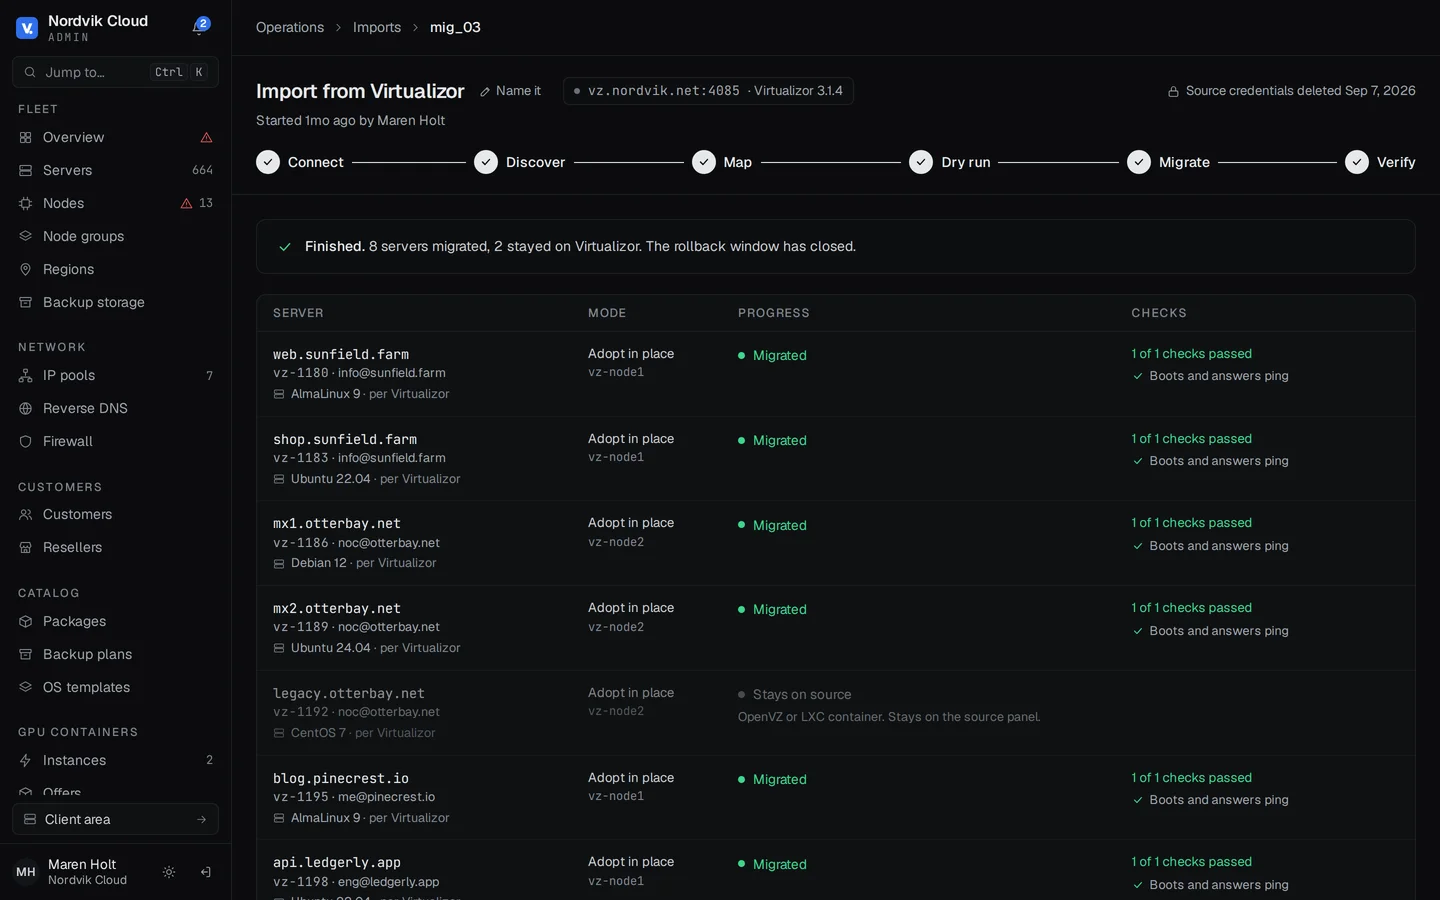The width and height of the screenshot is (1440, 900).
Task: Open IP pools in Network
Action: point(116,375)
